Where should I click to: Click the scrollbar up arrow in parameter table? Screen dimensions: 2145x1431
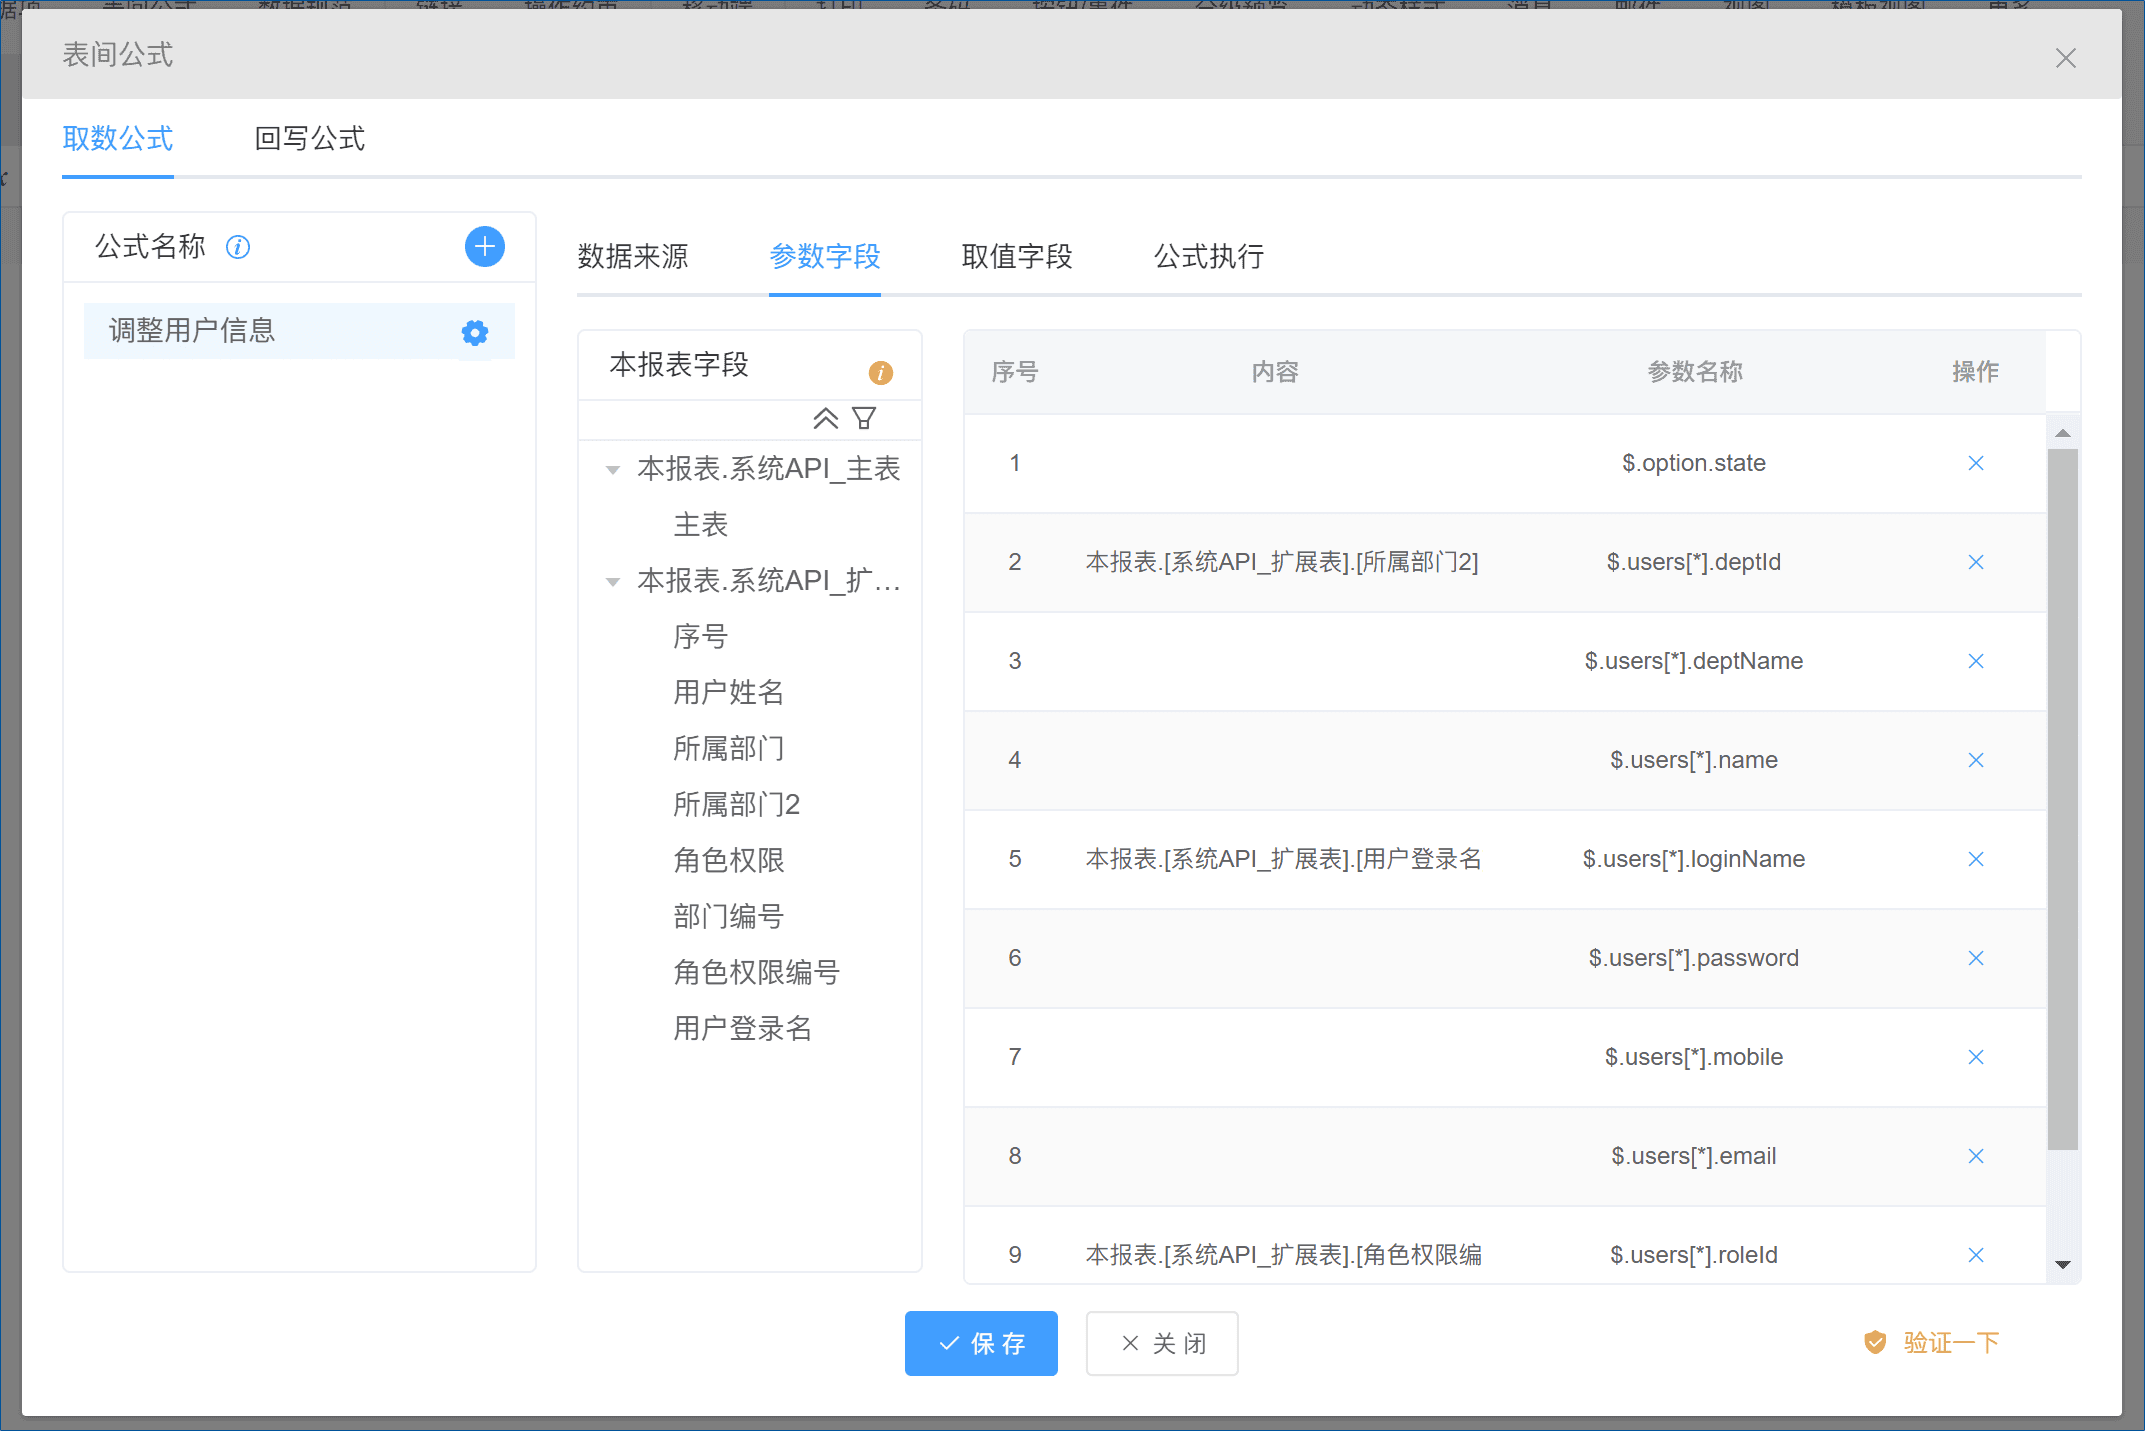pyautogui.click(x=2062, y=433)
